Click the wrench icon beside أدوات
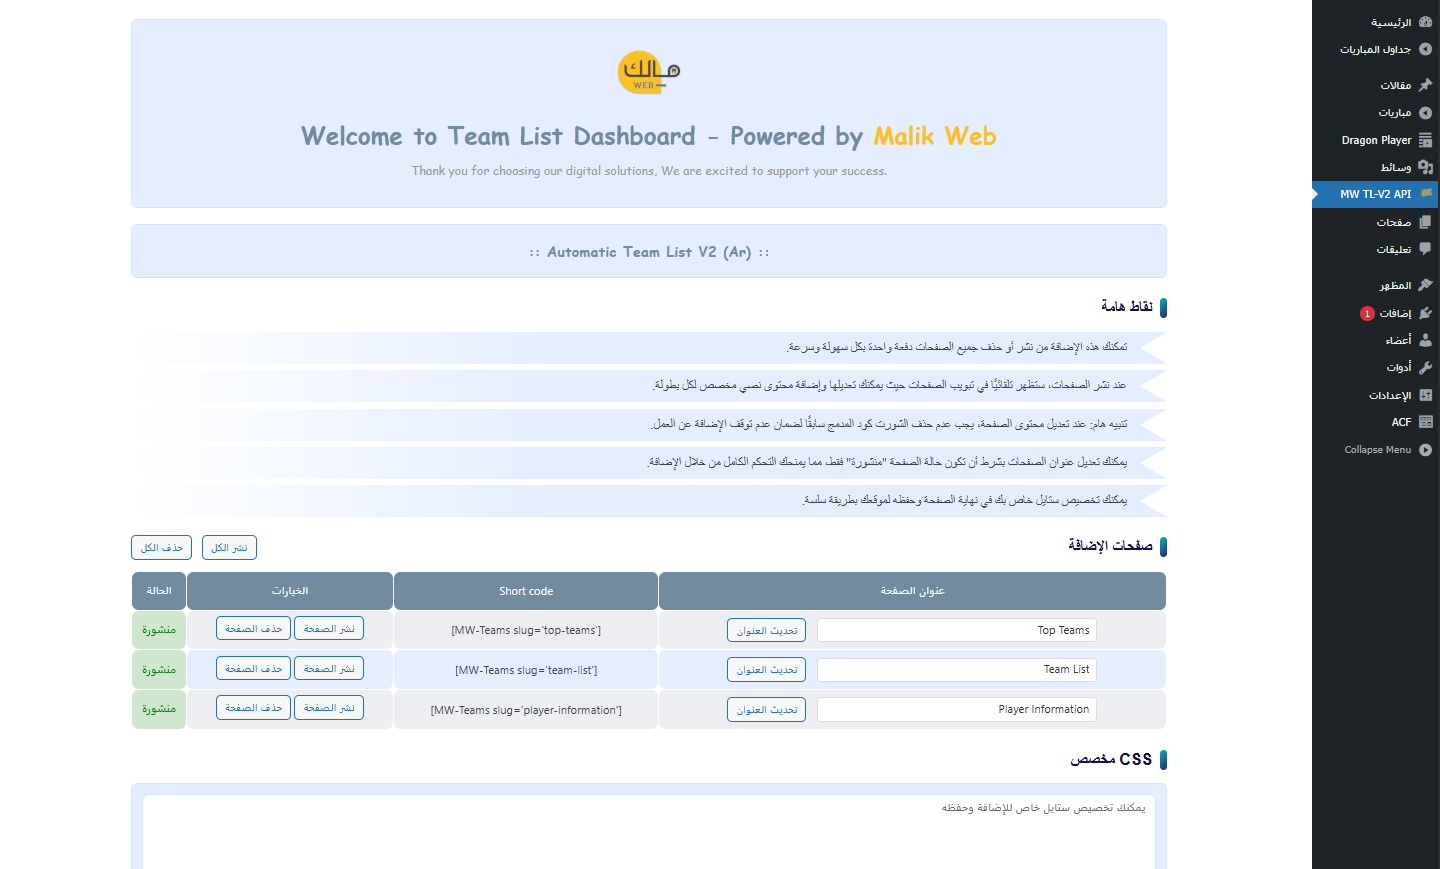1440x869 pixels. coord(1425,367)
